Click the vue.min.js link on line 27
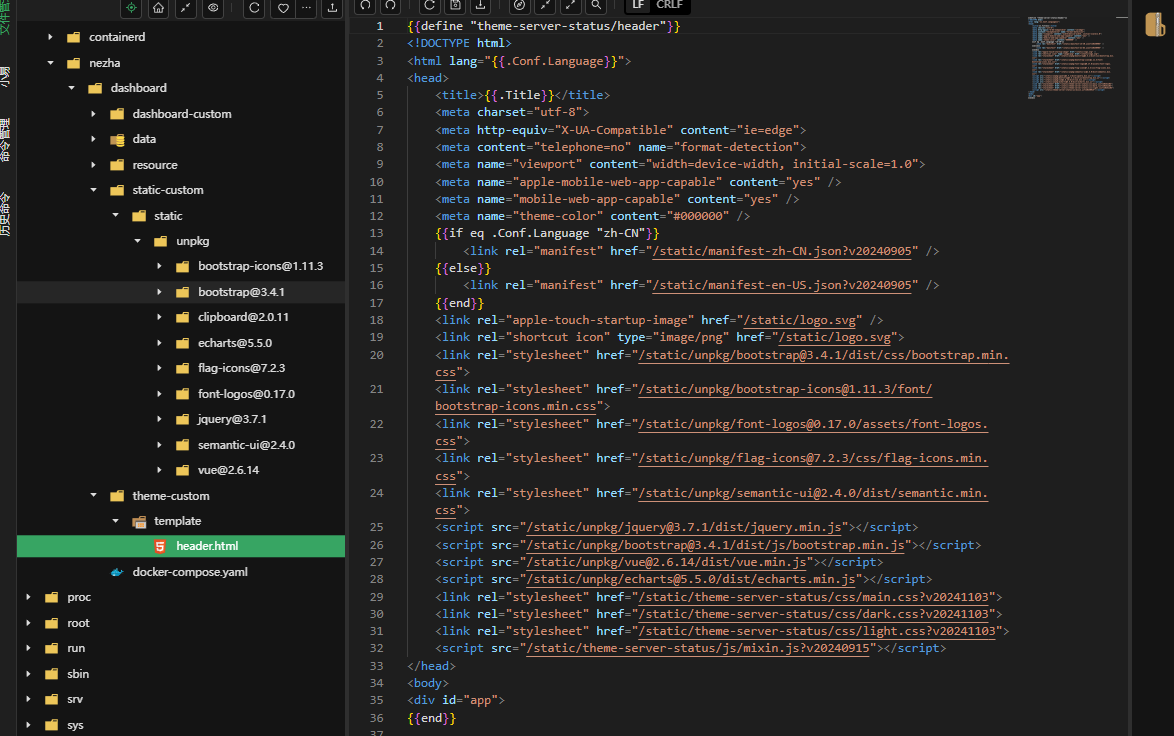 (666, 562)
